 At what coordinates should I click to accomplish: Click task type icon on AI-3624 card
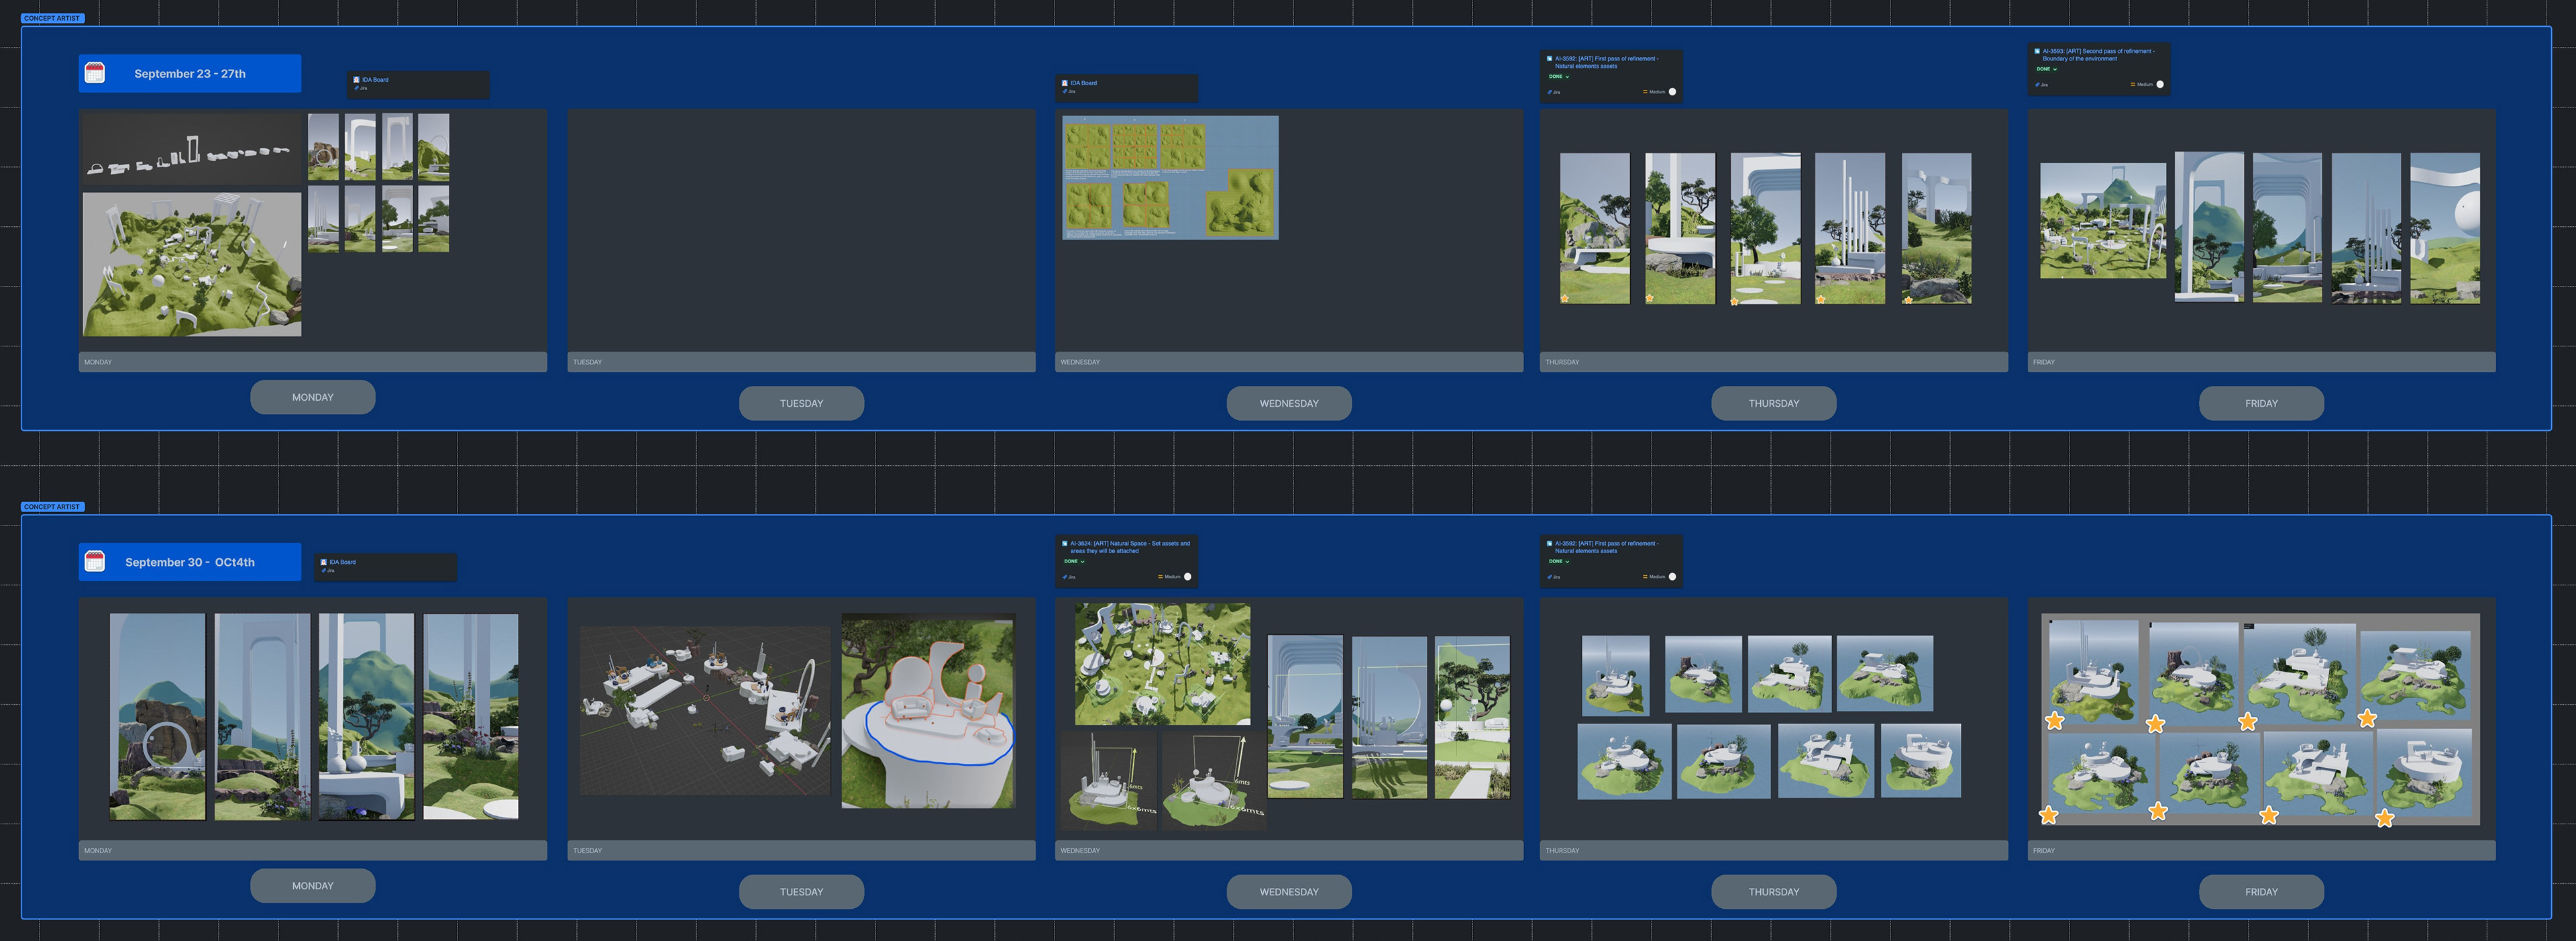tap(1064, 544)
